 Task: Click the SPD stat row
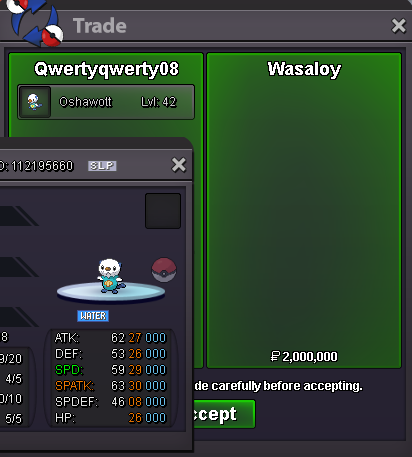[x=110, y=370]
